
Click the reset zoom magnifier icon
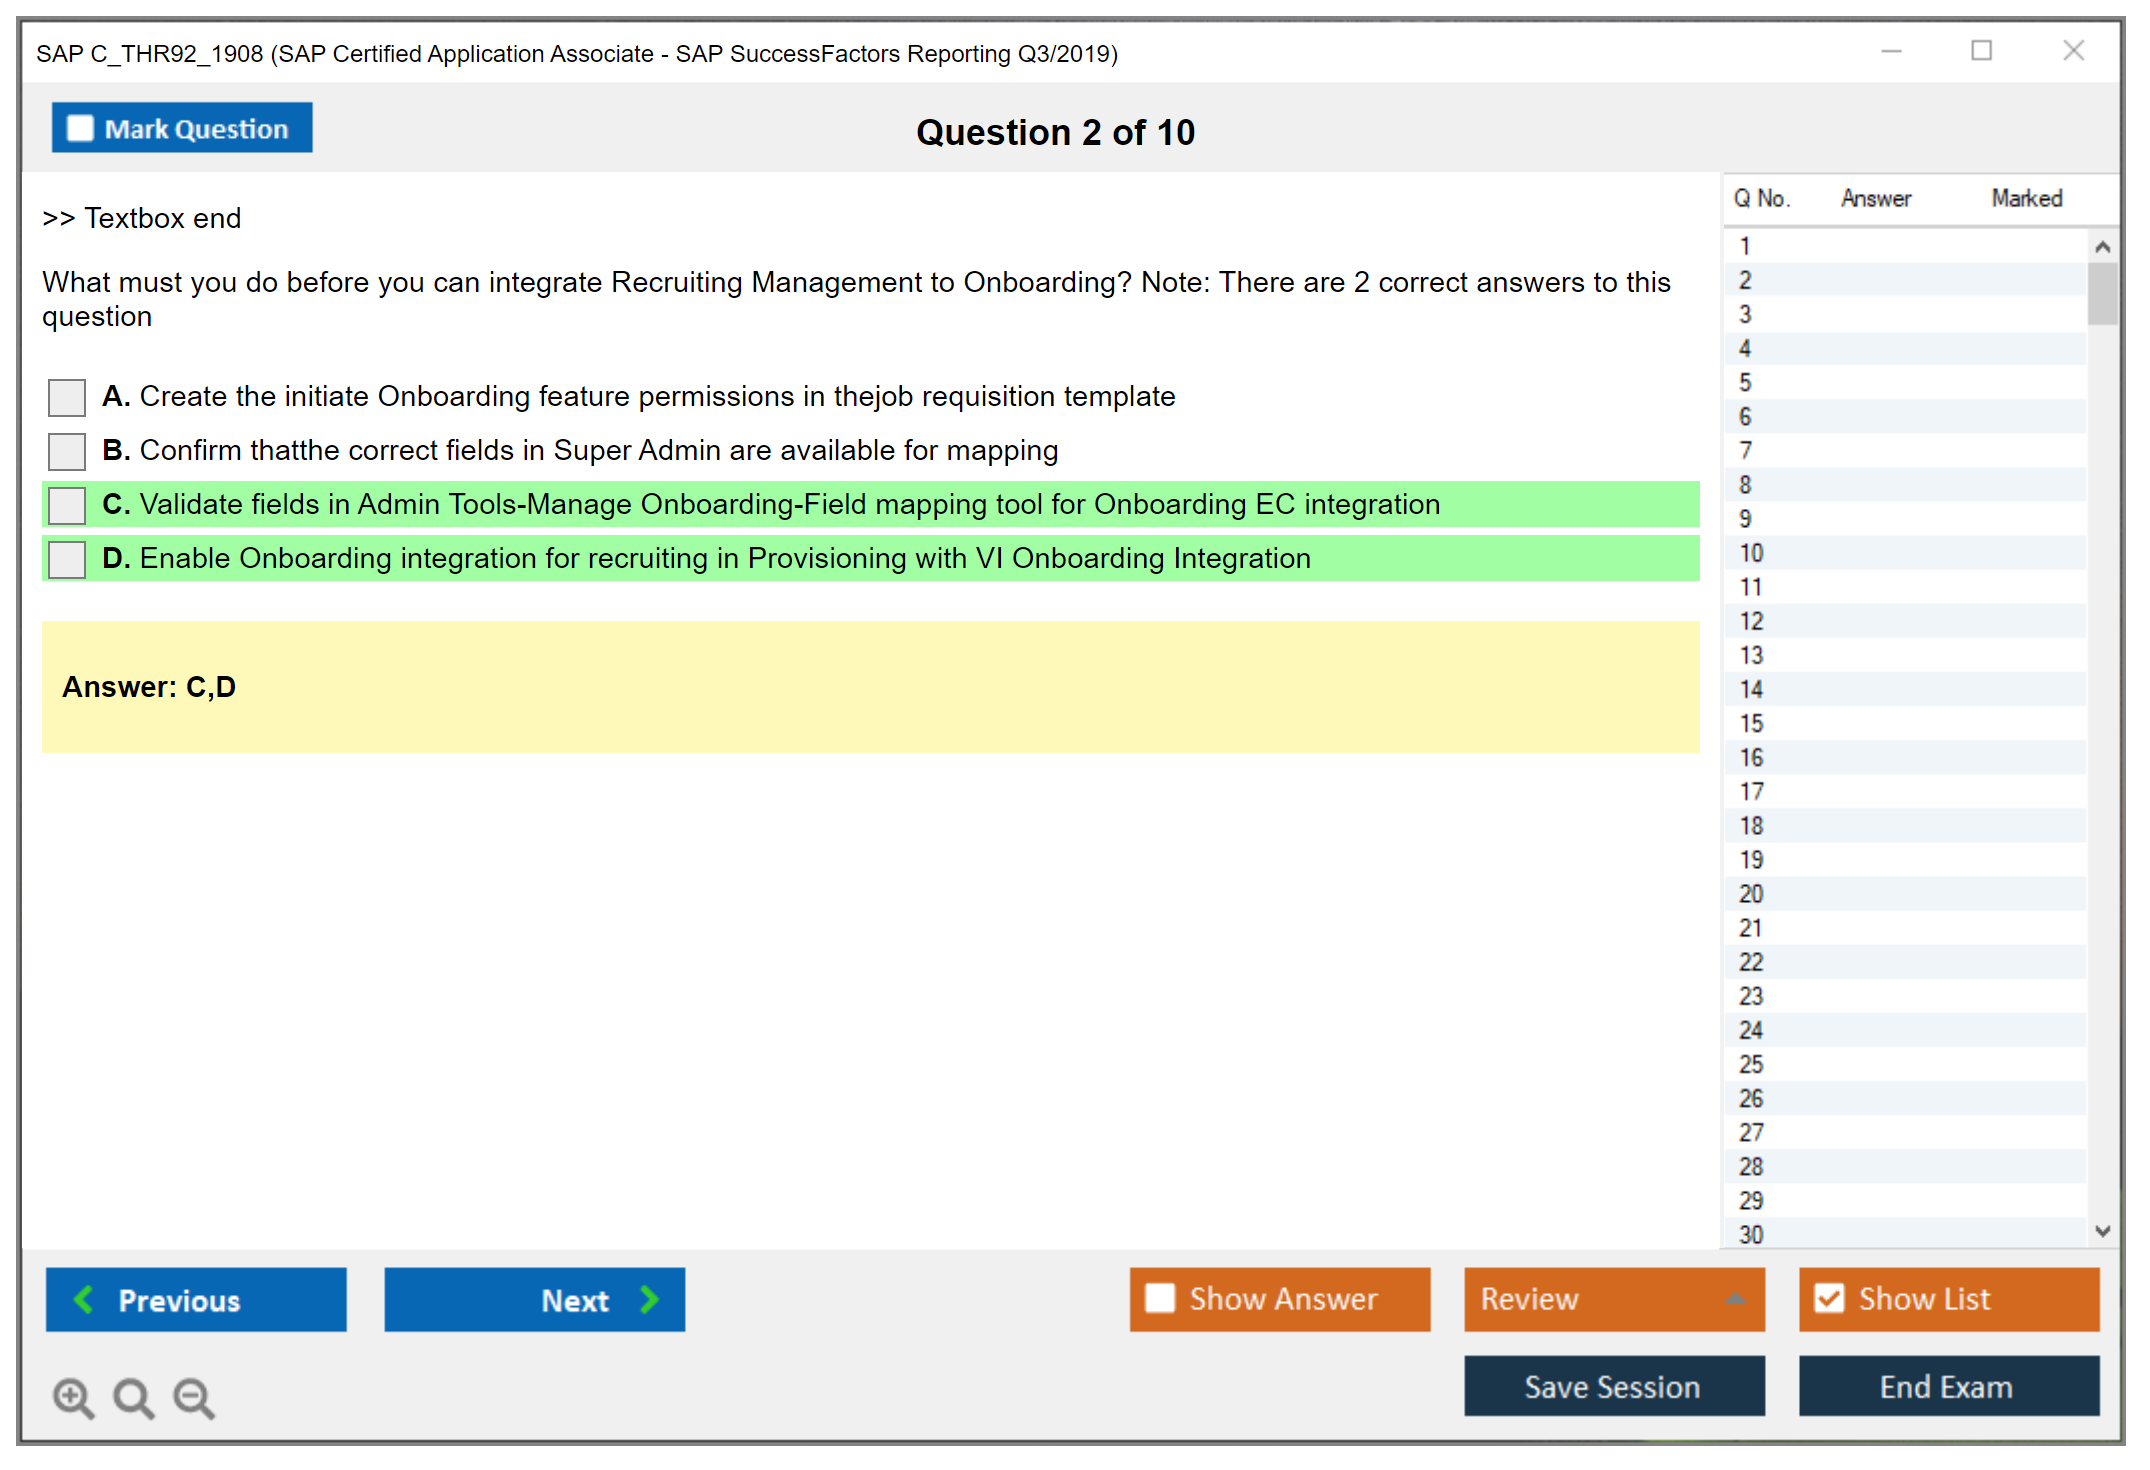tap(133, 1397)
